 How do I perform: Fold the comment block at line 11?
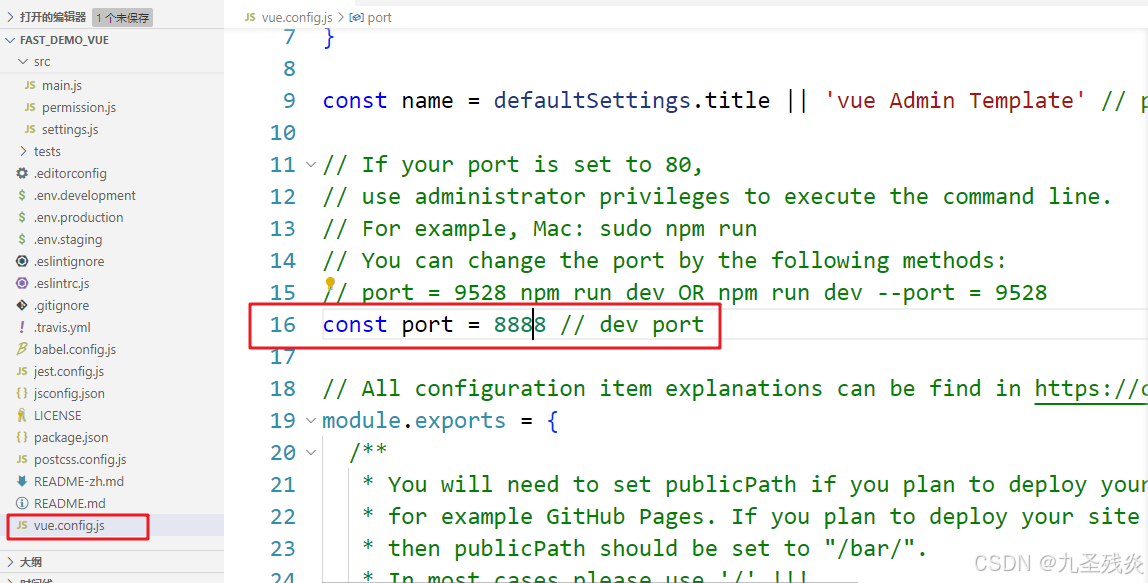click(310, 165)
